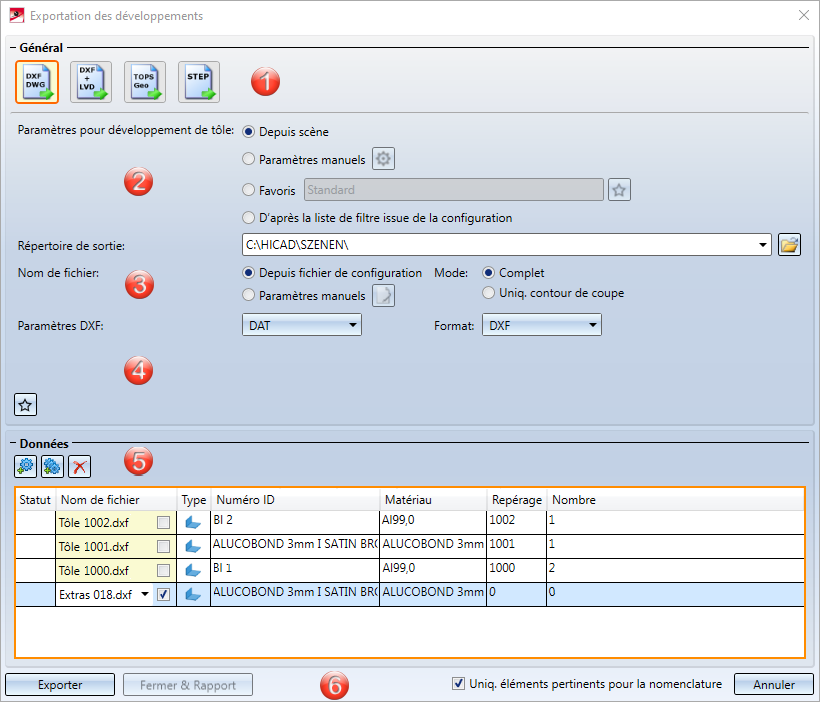Open manual sheet parameters gear settings
Screen dimensions: 820x702
pos(384,158)
